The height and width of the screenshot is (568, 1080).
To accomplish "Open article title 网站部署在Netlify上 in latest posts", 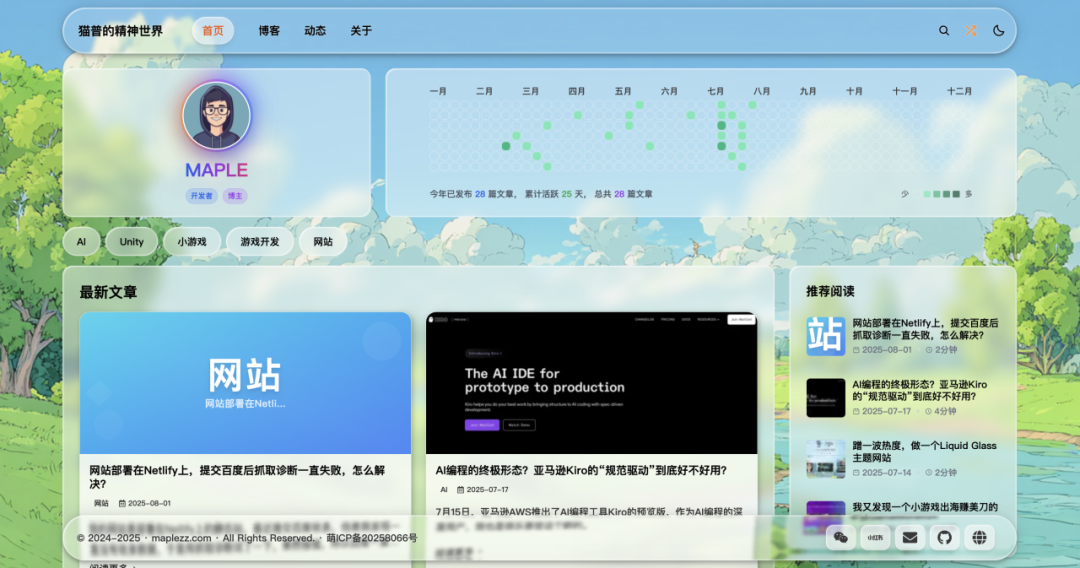I will pyautogui.click(x=237, y=477).
